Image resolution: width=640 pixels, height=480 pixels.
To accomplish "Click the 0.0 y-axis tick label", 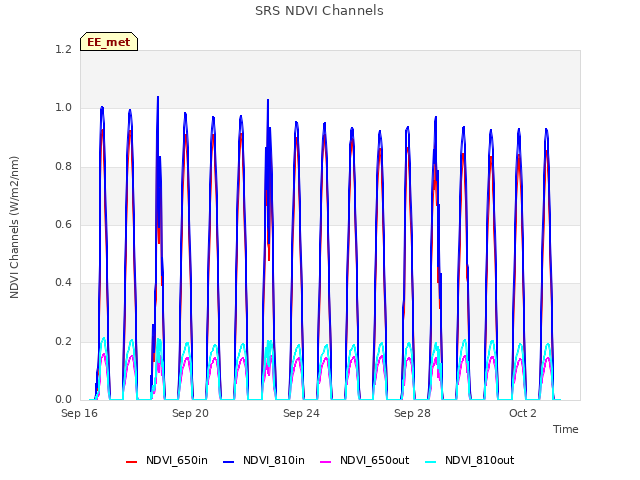I will tap(63, 399).
